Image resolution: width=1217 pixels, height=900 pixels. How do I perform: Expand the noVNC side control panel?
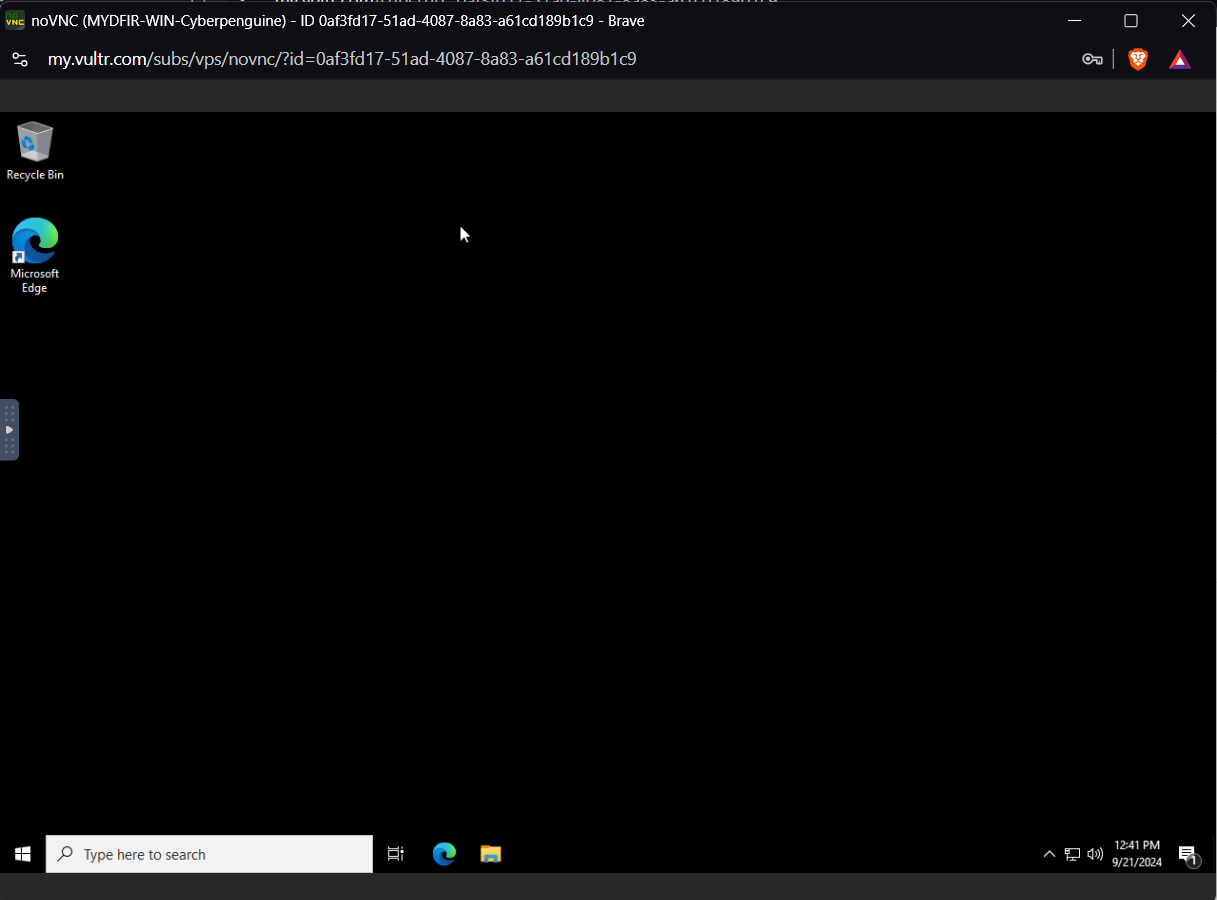[x=9, y=429]
